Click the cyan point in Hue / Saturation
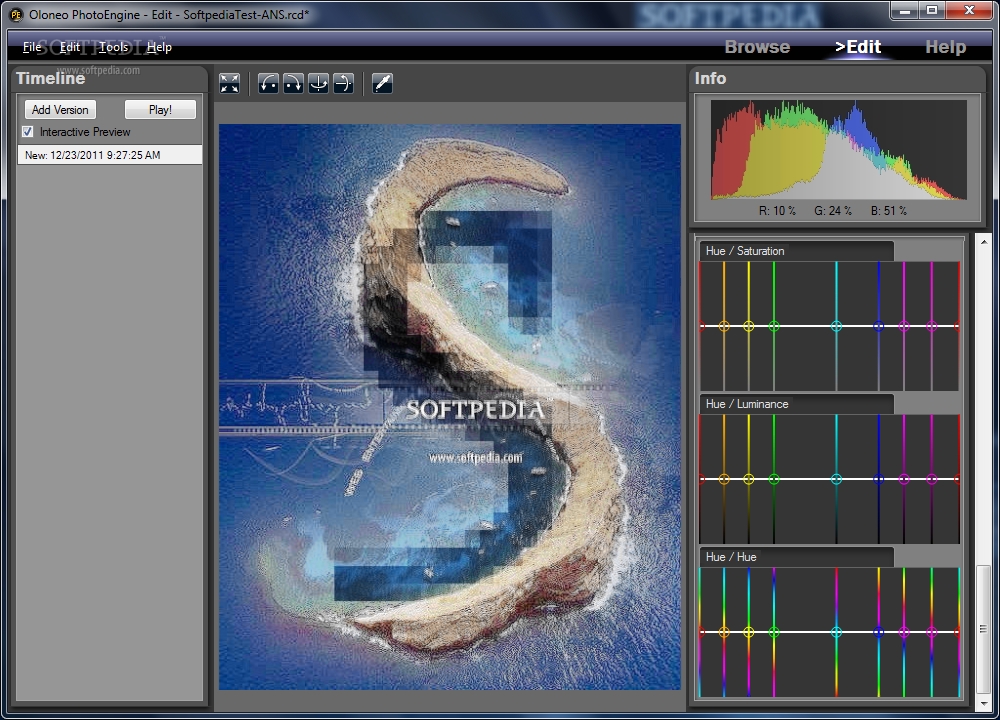The height and width of the screenshot is (720, 1000). point(836,326)
